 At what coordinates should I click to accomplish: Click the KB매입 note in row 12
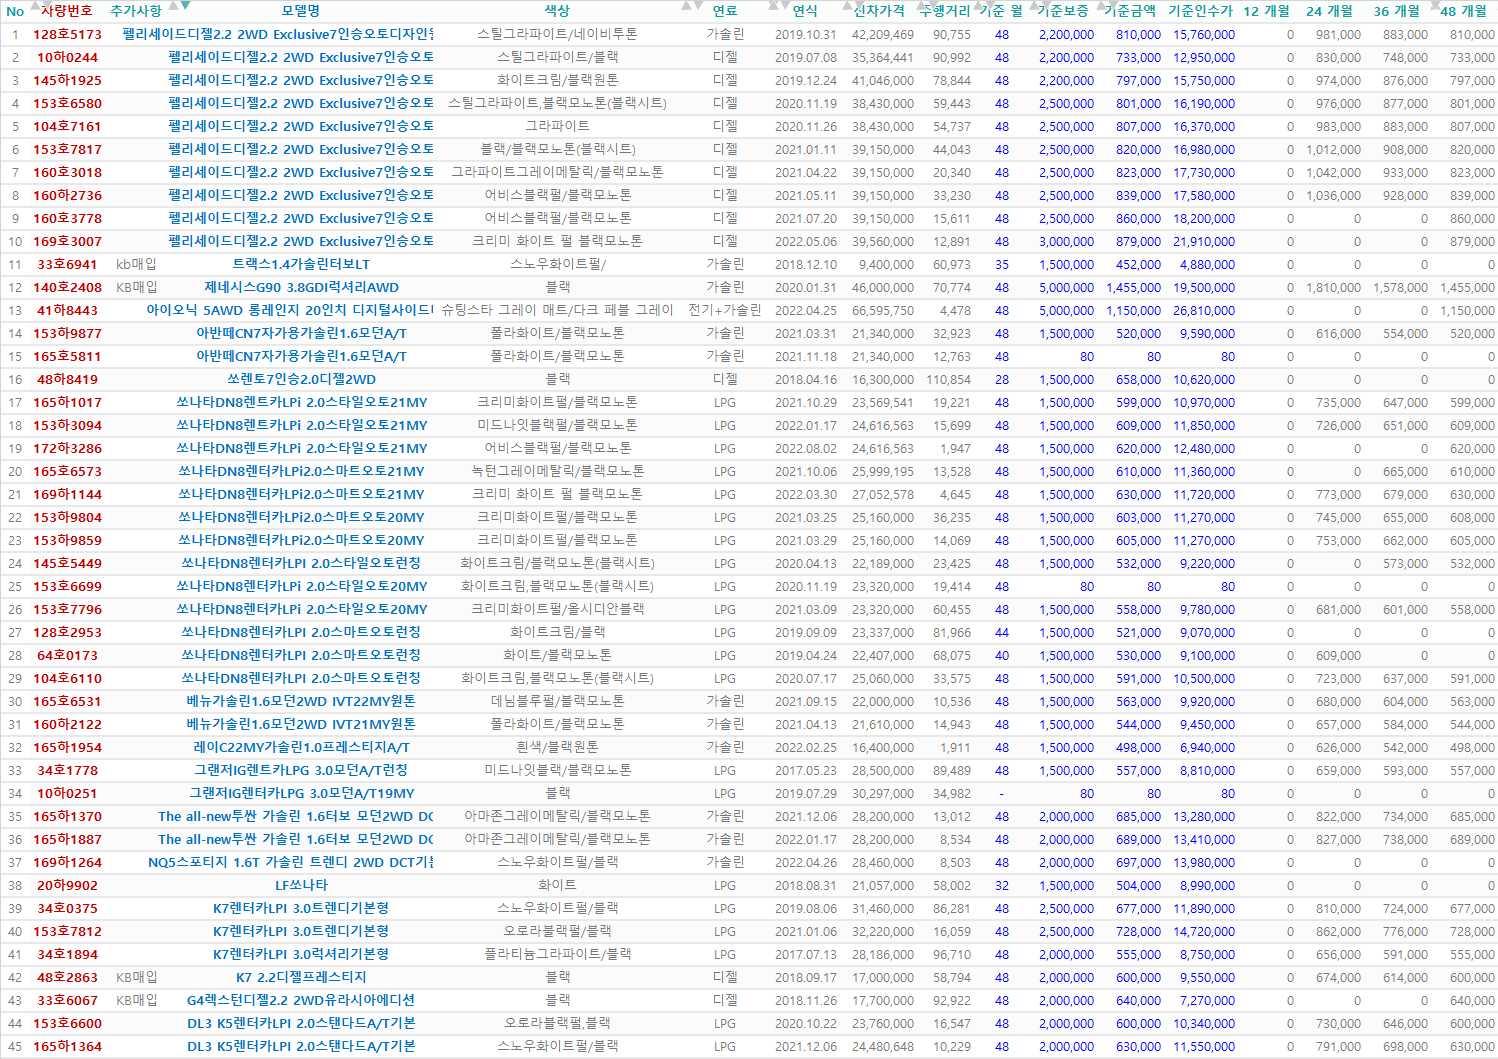click(136, 287)
